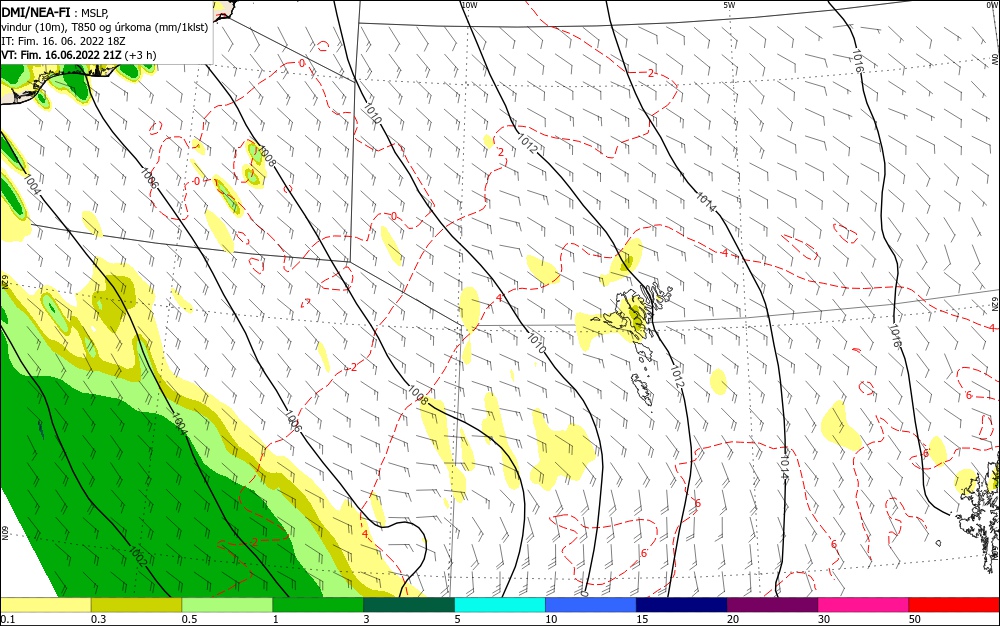
Task: Choose the navy 15–20 legend swatch
Action: [x=682, y=605]
